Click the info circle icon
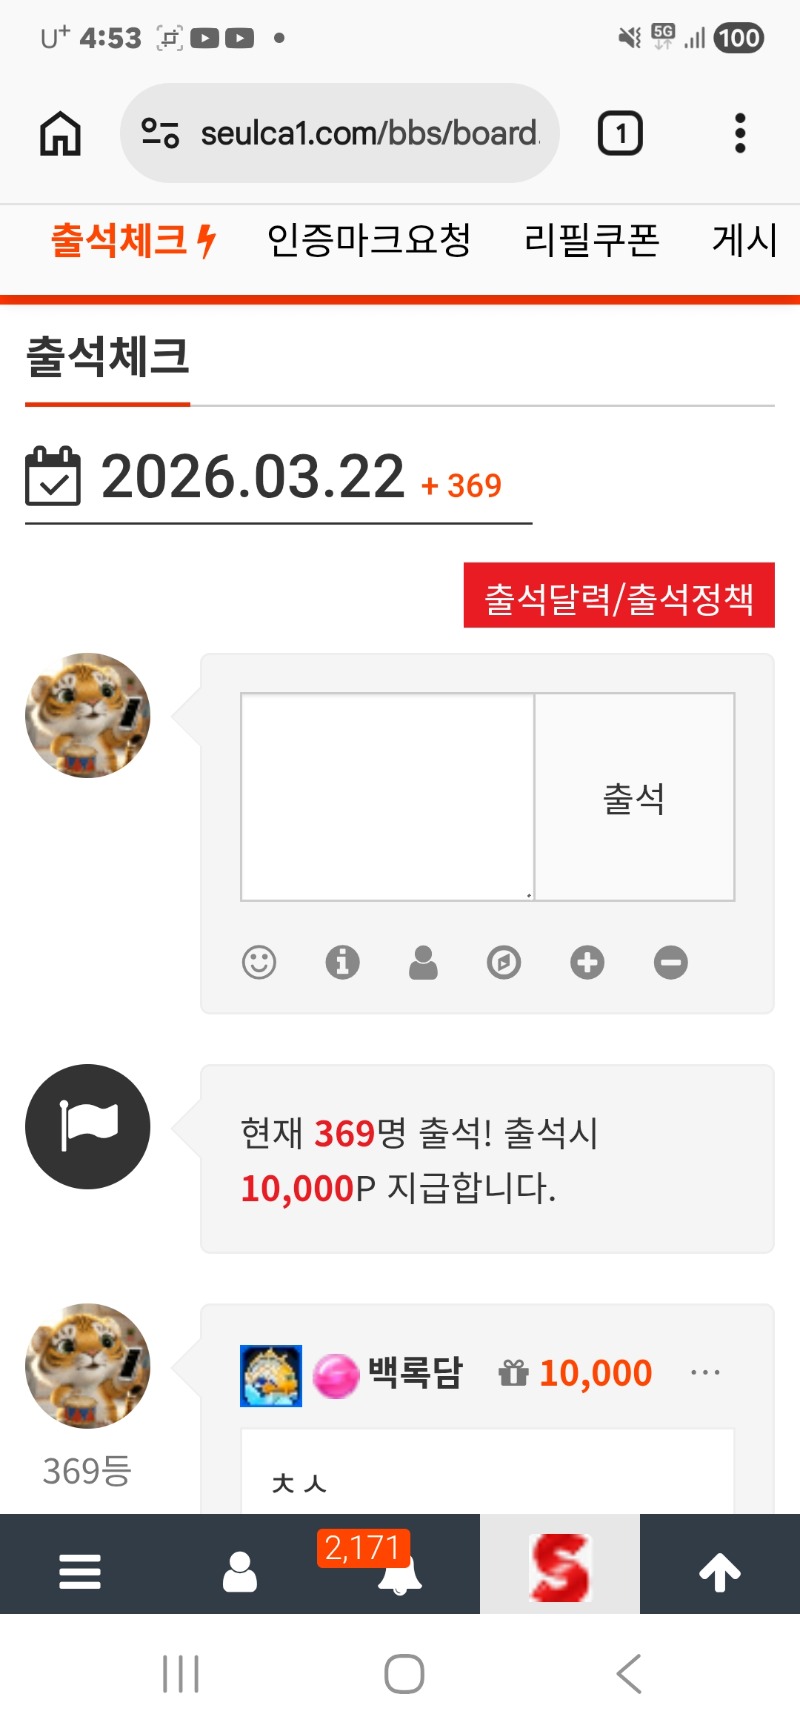Image resolution: width=800 pixels, height=1734 pixels. [x=342, y=962]
